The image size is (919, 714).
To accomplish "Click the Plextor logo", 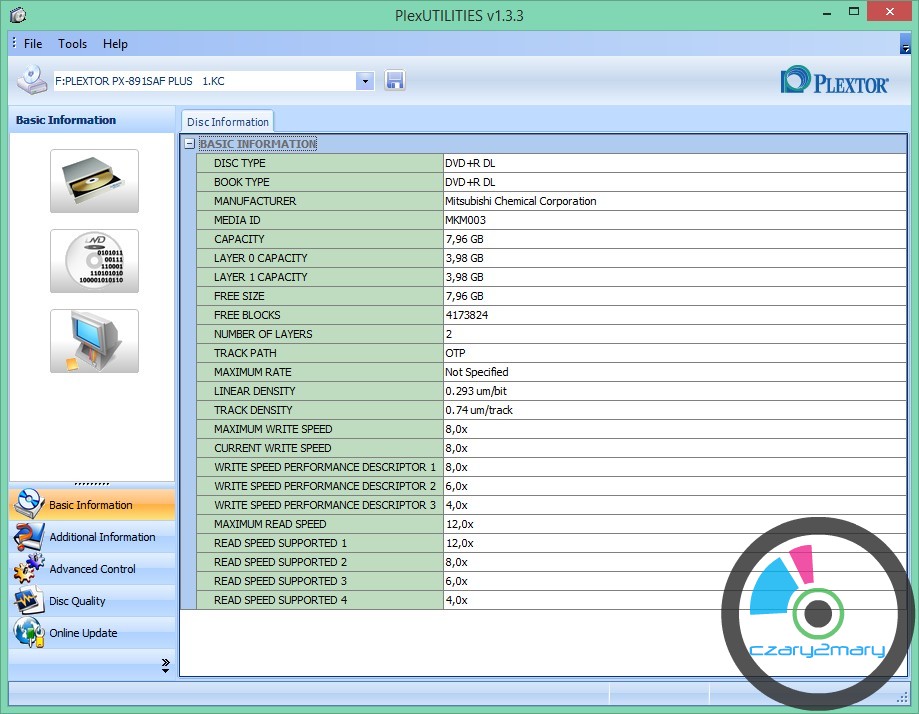I will [x=834, y=81].
